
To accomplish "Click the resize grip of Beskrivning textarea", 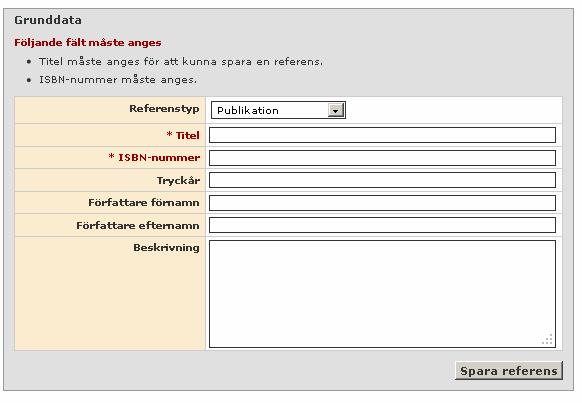I will [x=547, y=340].
